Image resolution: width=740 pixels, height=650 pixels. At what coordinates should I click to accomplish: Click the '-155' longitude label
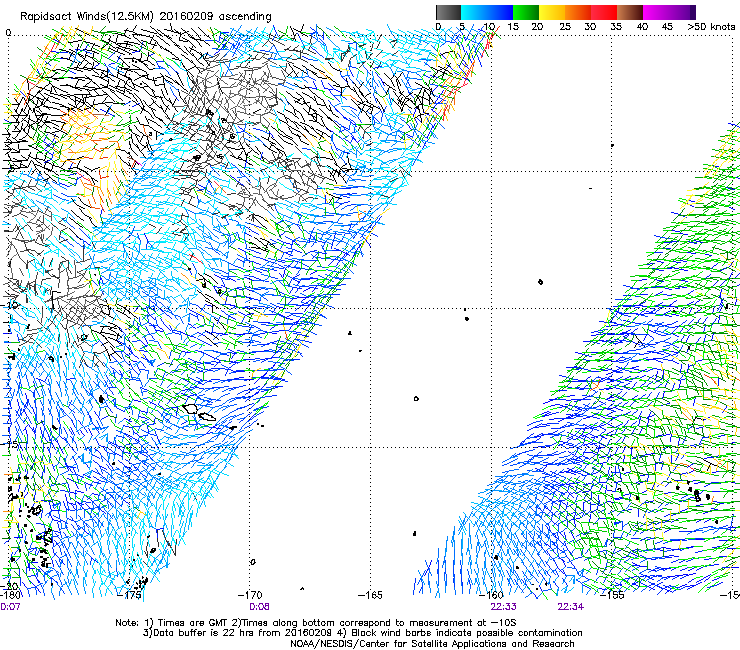point(612,595)
